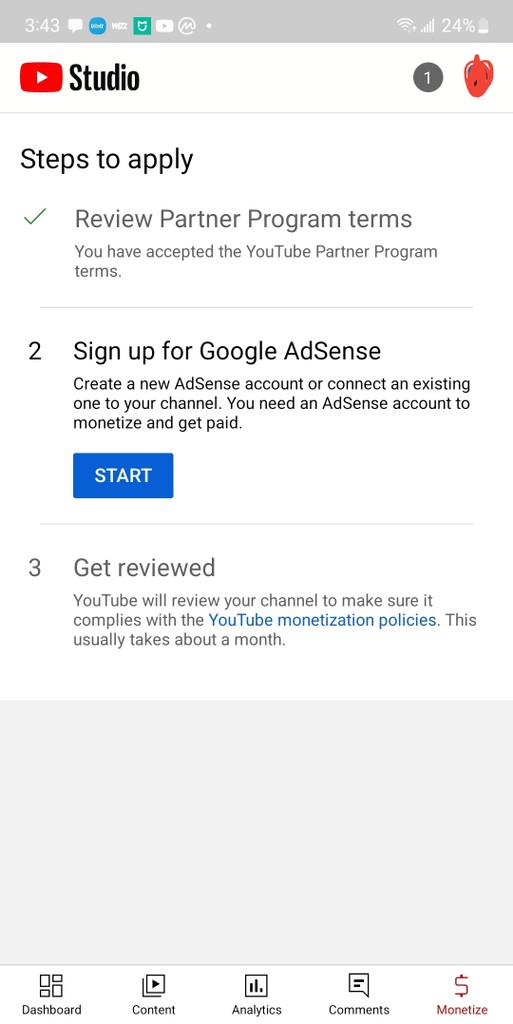Tap the step number 2 indicator

click(x=35, y=351)
